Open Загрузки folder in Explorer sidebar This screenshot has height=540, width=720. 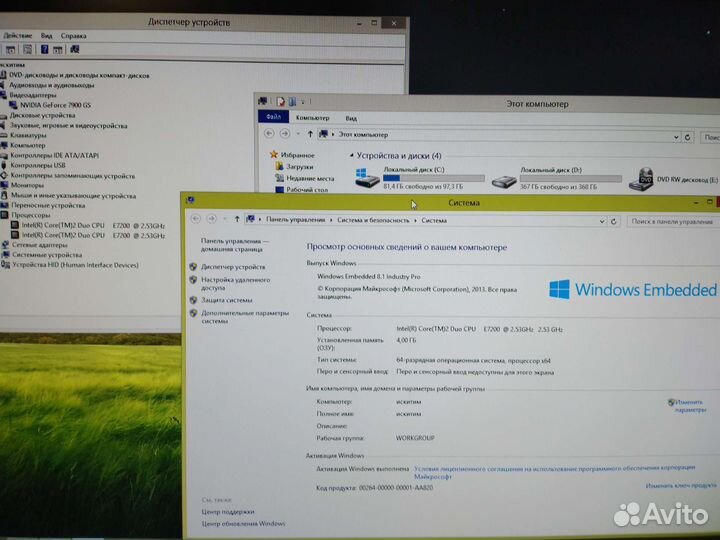[299, 167]
